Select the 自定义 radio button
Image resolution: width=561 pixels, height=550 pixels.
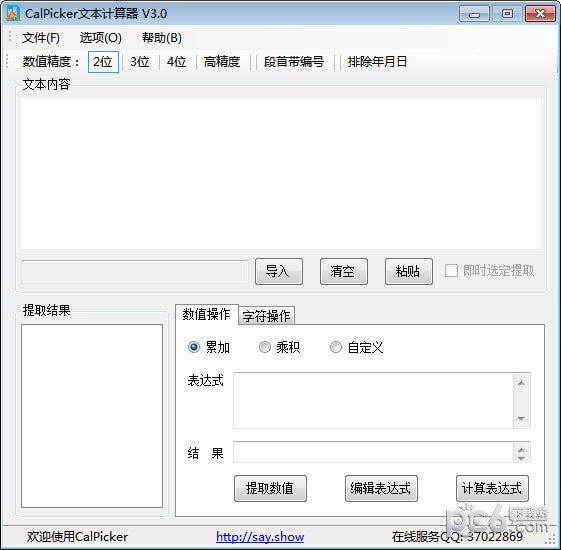tap(336, 347)
